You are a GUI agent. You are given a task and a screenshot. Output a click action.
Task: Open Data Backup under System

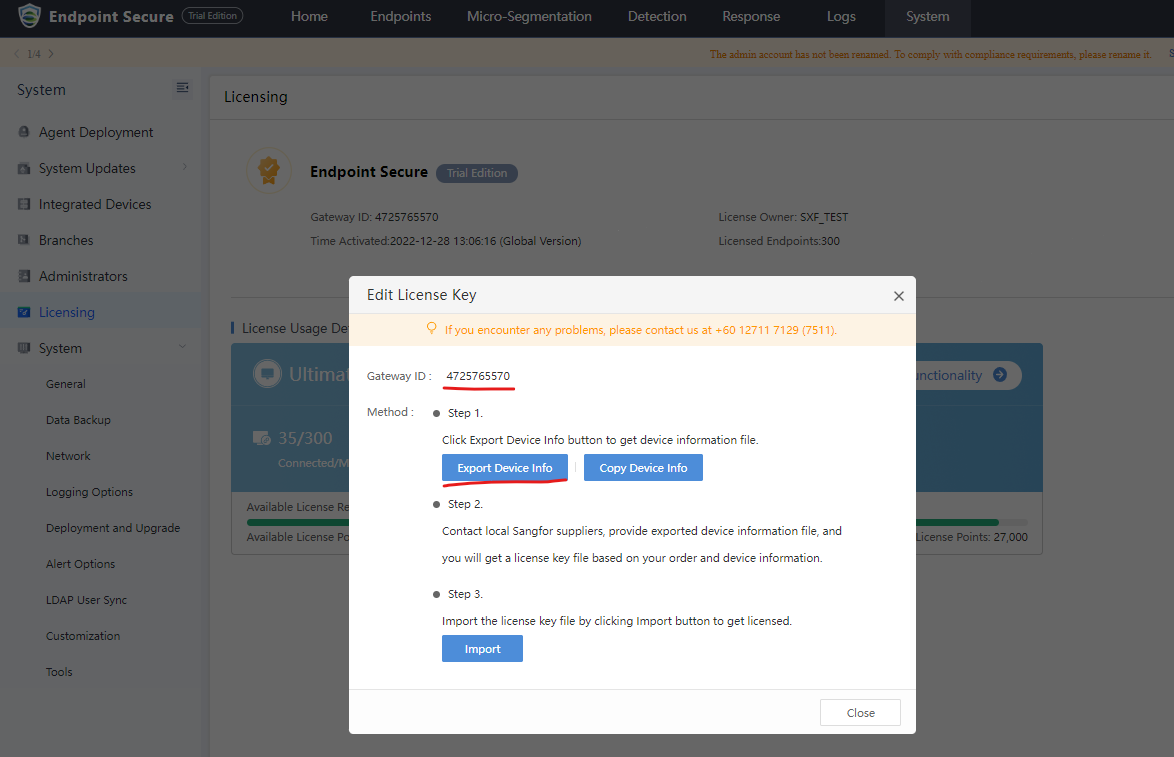78,420
